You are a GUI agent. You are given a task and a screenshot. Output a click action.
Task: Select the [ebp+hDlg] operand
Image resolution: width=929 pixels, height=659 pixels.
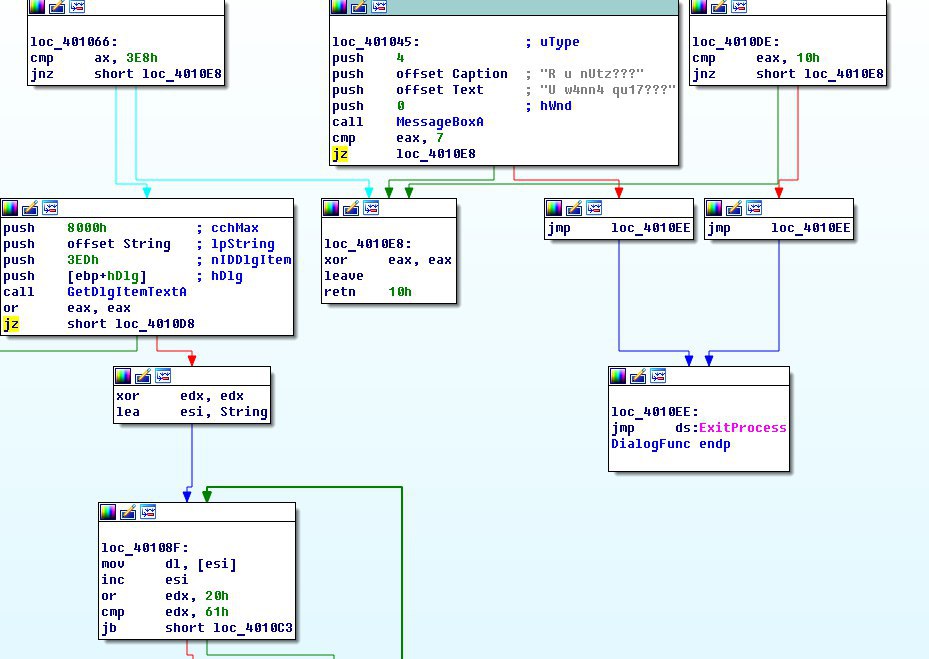click(x=107, y=276)
